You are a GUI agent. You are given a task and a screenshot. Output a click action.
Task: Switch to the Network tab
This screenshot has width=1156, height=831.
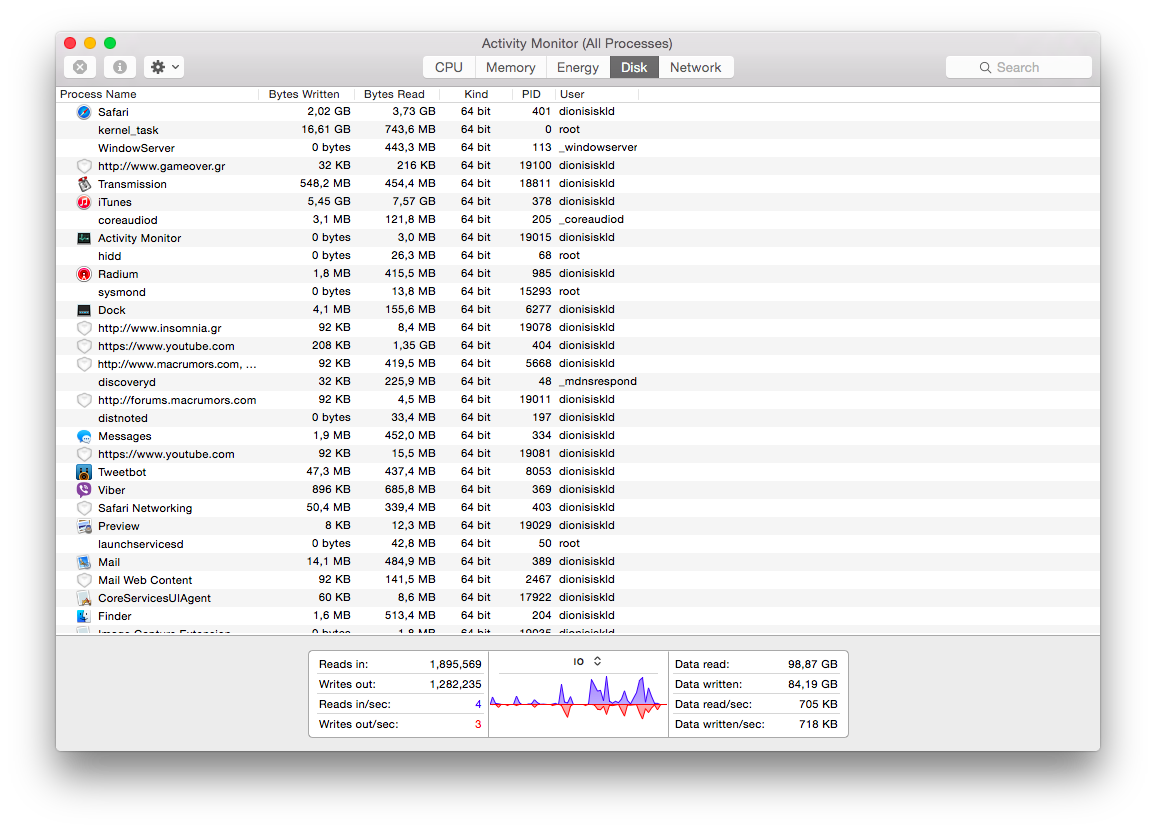(x=695, y=67)
